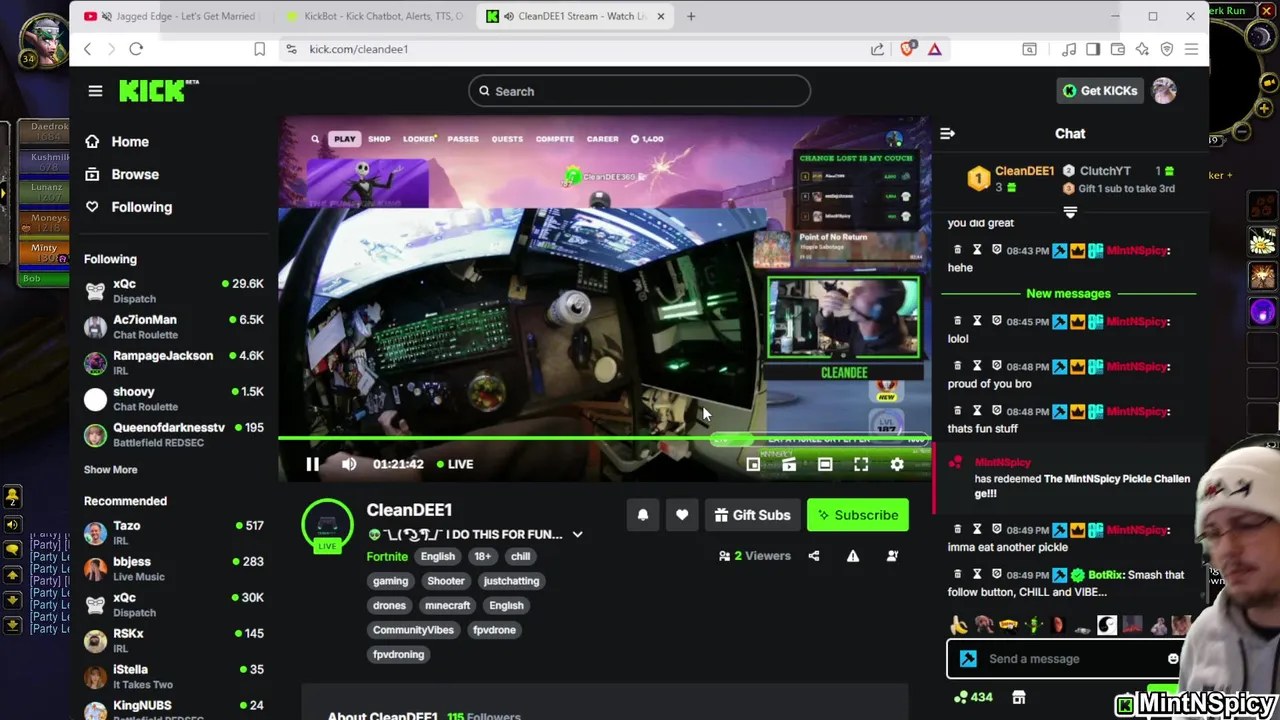Collapse the chat panel
The image size is (1280, 720).
947,133
